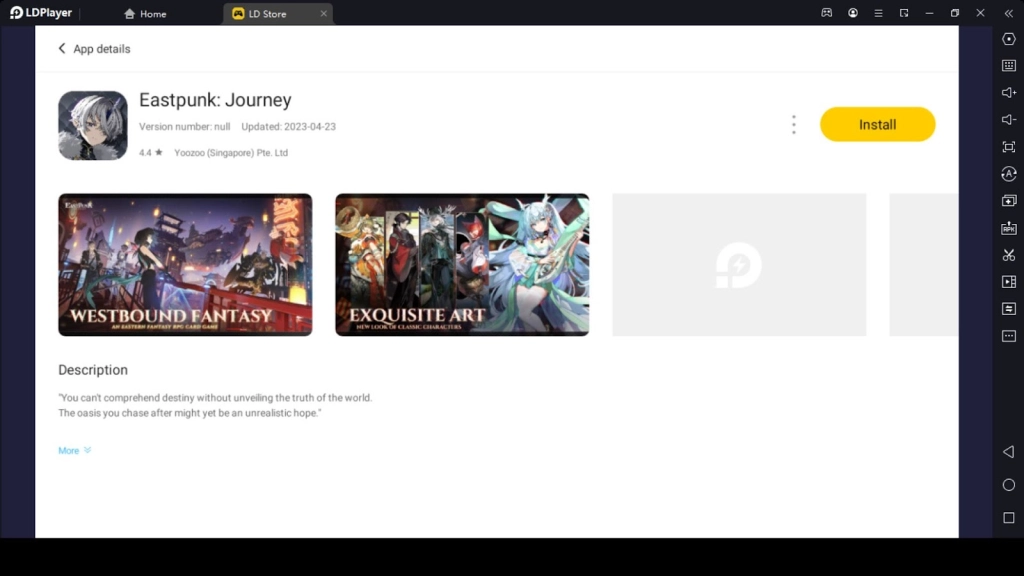Viewport: 1024px width, 576px height.
Task: Open the Westbound Fantasy screenshot thumbnail
Action: tap(185, 264)
